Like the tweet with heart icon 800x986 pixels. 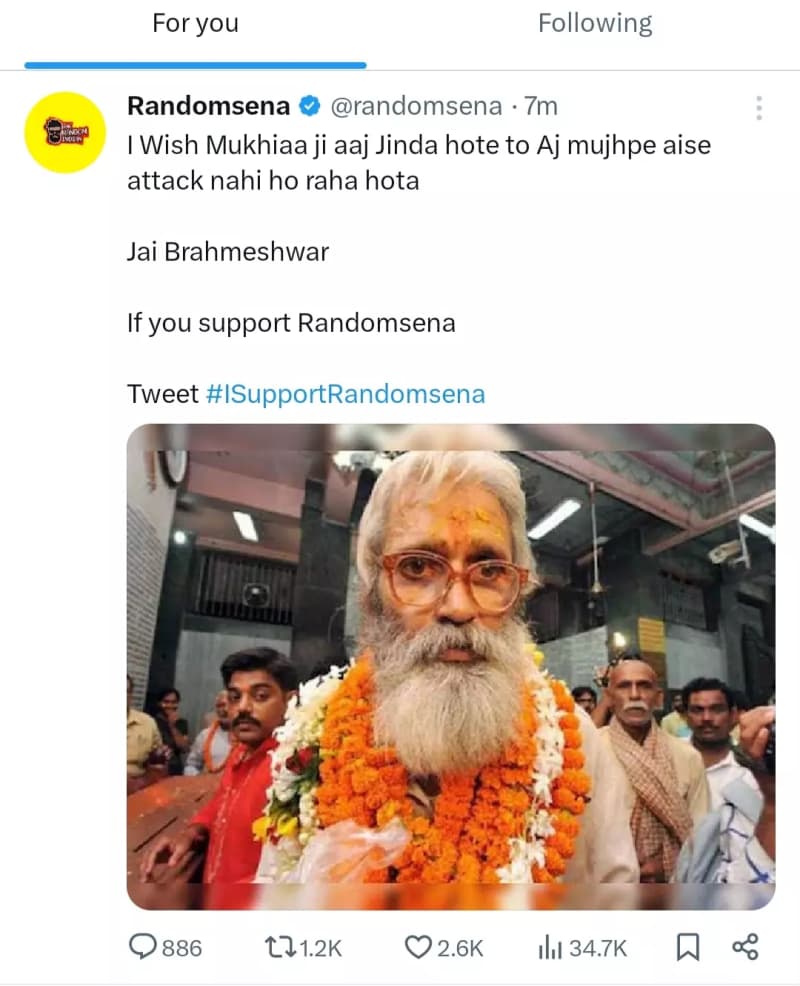(x=418, y=946)
